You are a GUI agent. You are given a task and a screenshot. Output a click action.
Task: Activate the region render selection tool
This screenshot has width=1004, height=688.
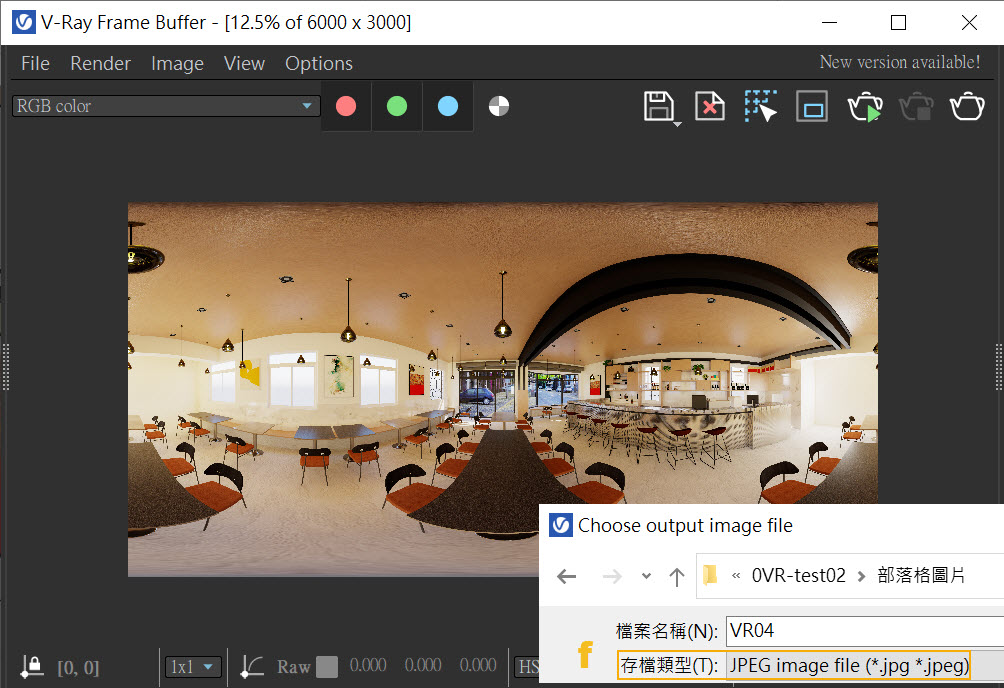click(x=761, y=106)
